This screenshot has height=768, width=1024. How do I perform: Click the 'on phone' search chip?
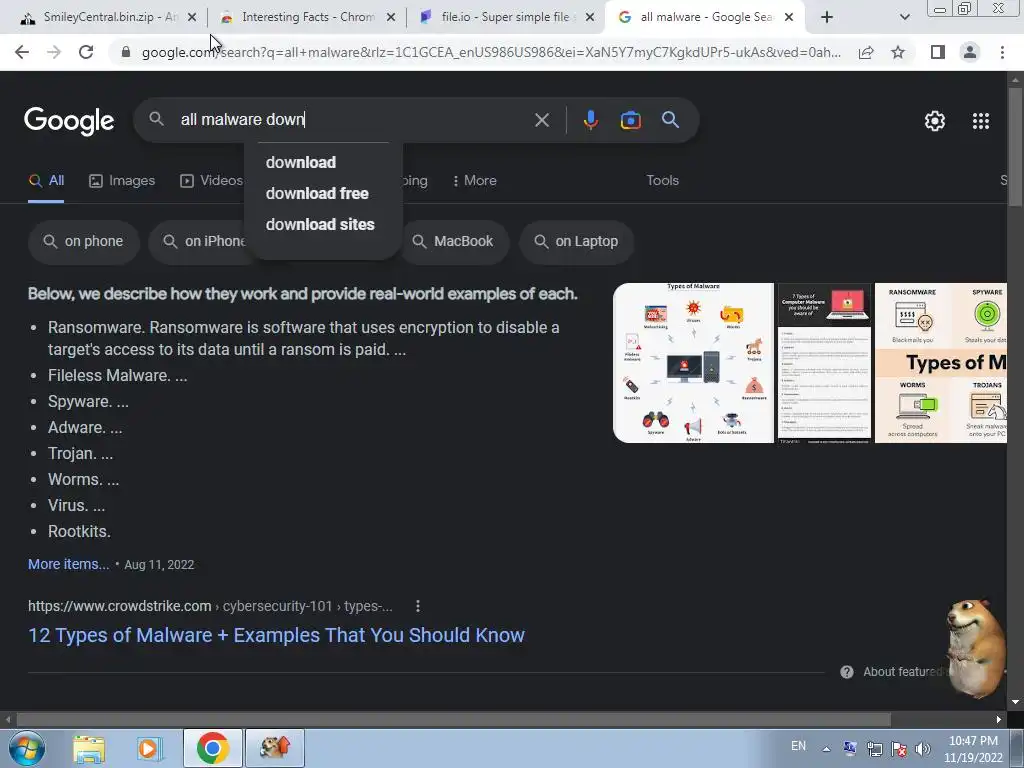(84, 242)
